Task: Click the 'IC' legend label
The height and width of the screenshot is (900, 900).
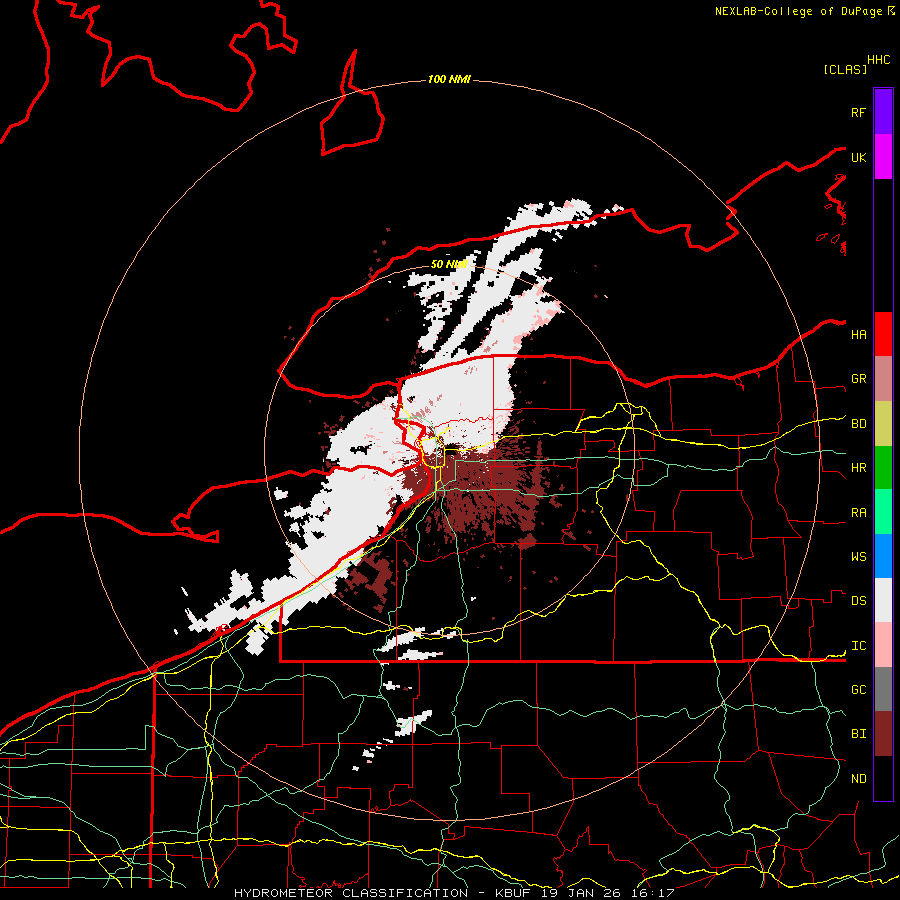Action: coord(859,646)
